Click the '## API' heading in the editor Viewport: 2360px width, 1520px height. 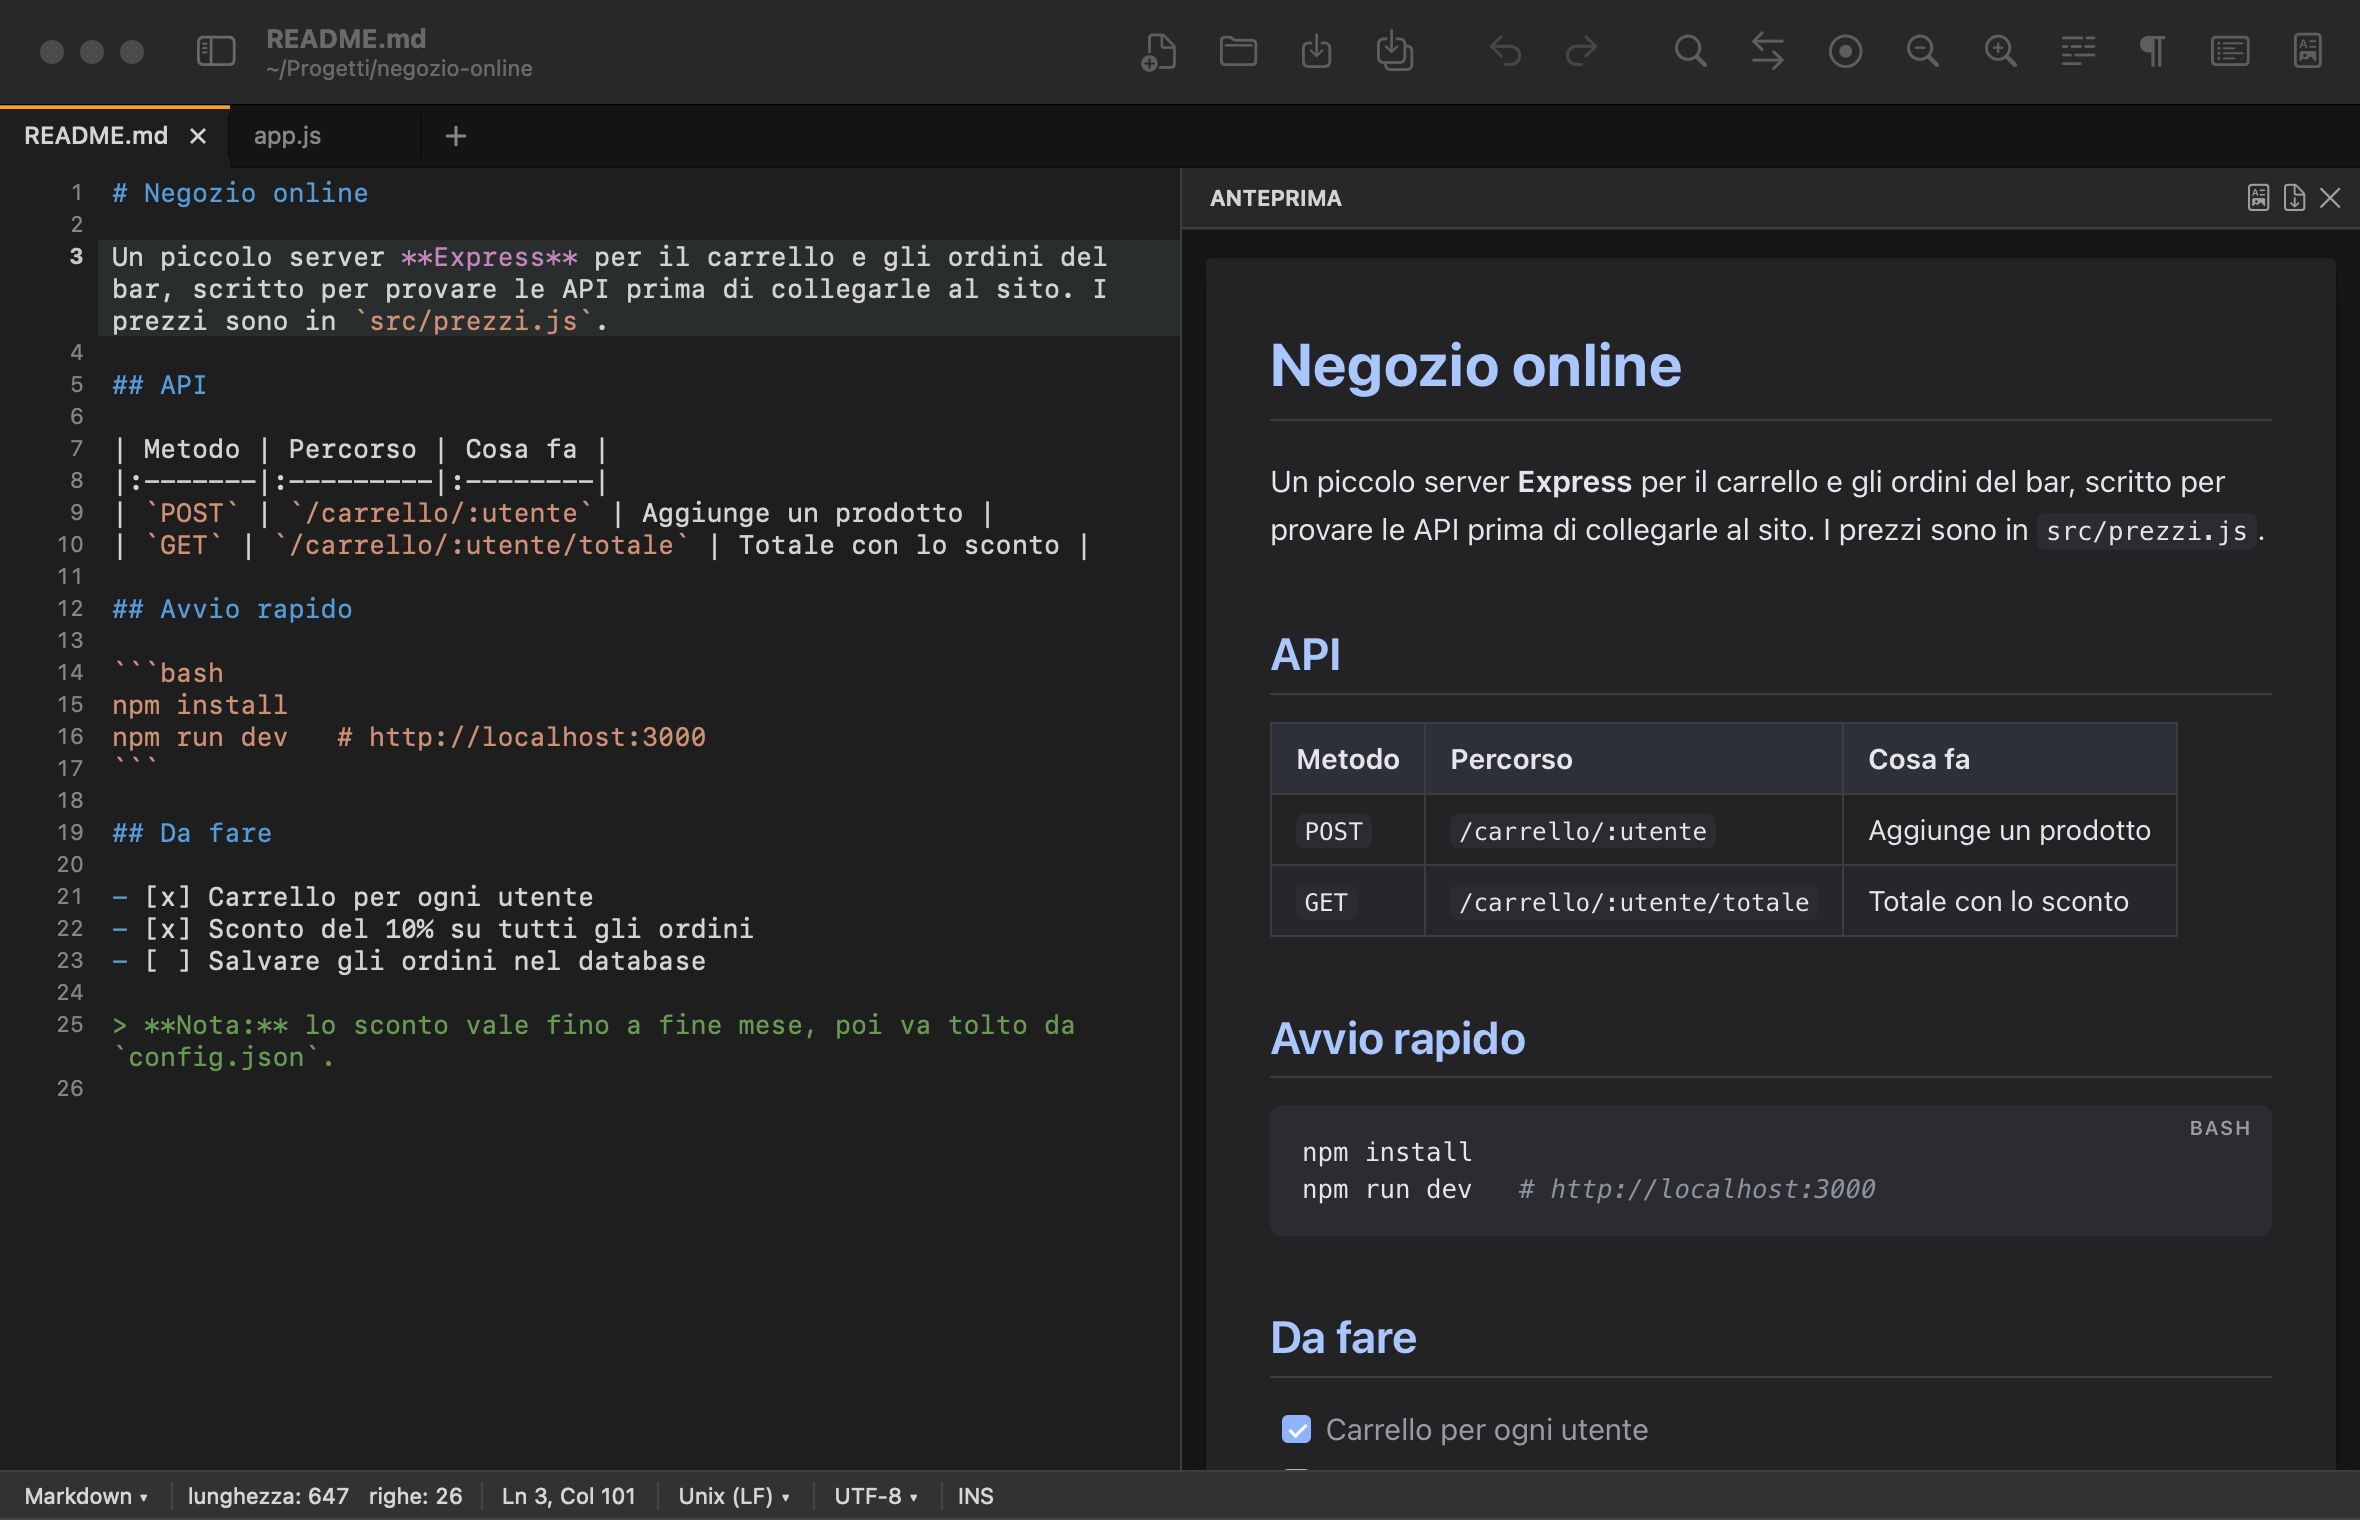click(x=159, y=385)
